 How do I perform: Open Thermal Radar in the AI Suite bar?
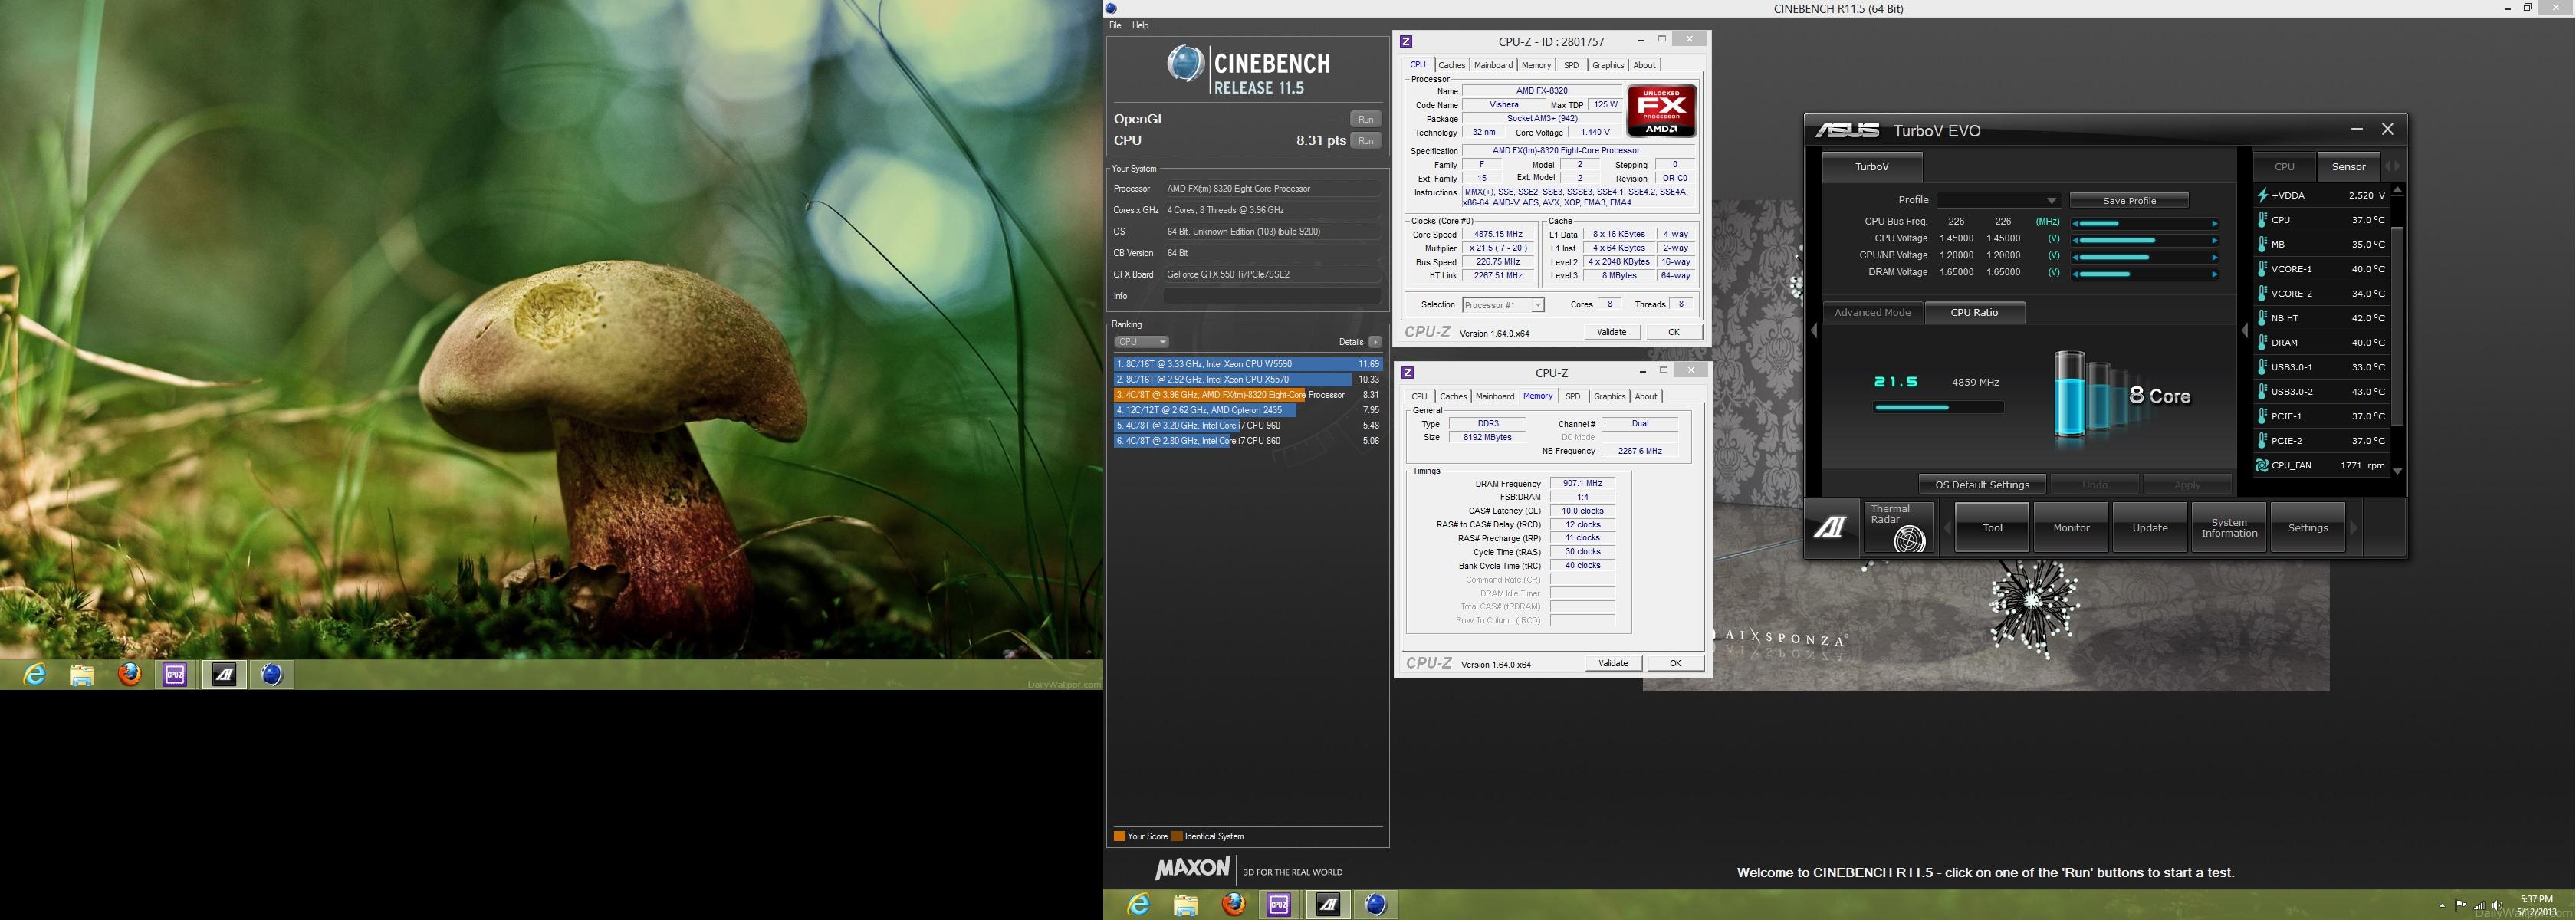pos(1899,527)
